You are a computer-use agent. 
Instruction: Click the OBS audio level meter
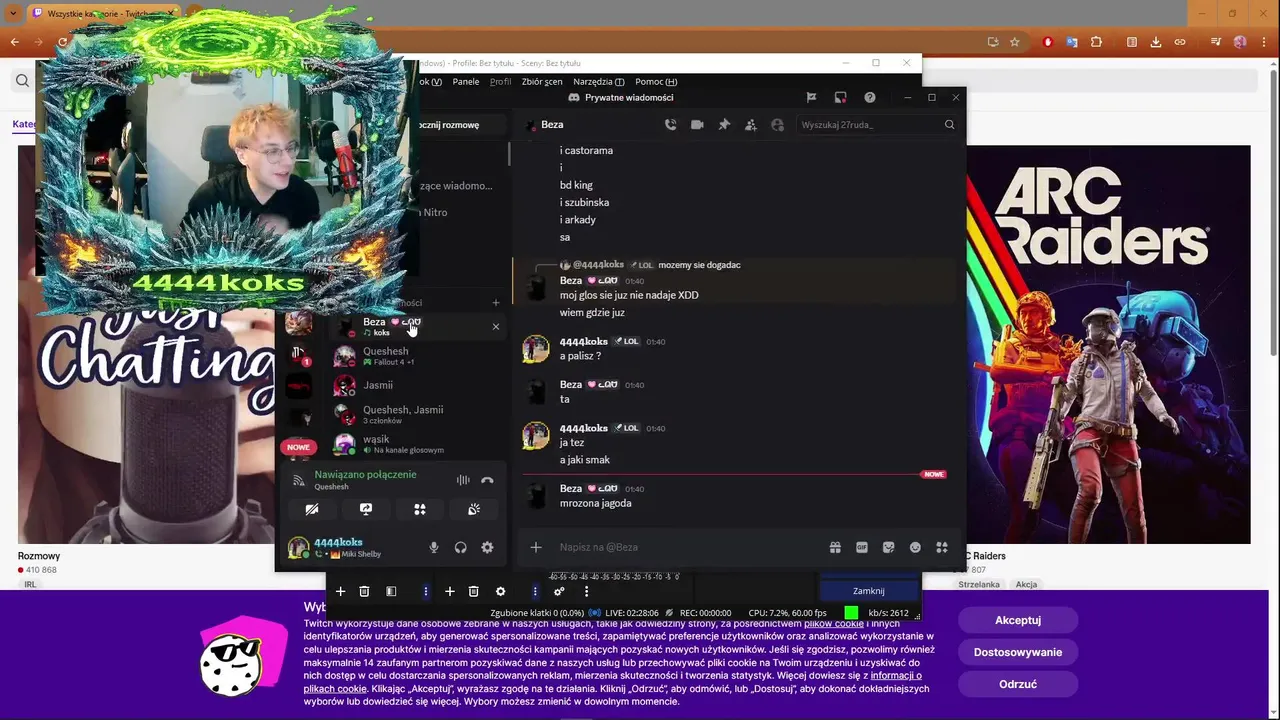[614, 577]
